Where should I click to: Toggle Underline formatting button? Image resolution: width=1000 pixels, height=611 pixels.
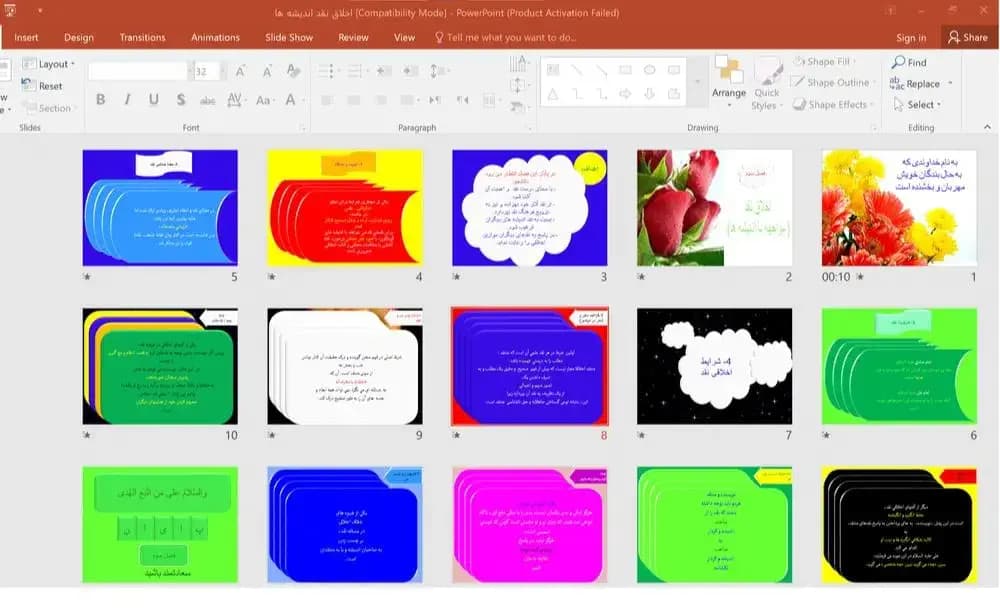coord(154,99)
